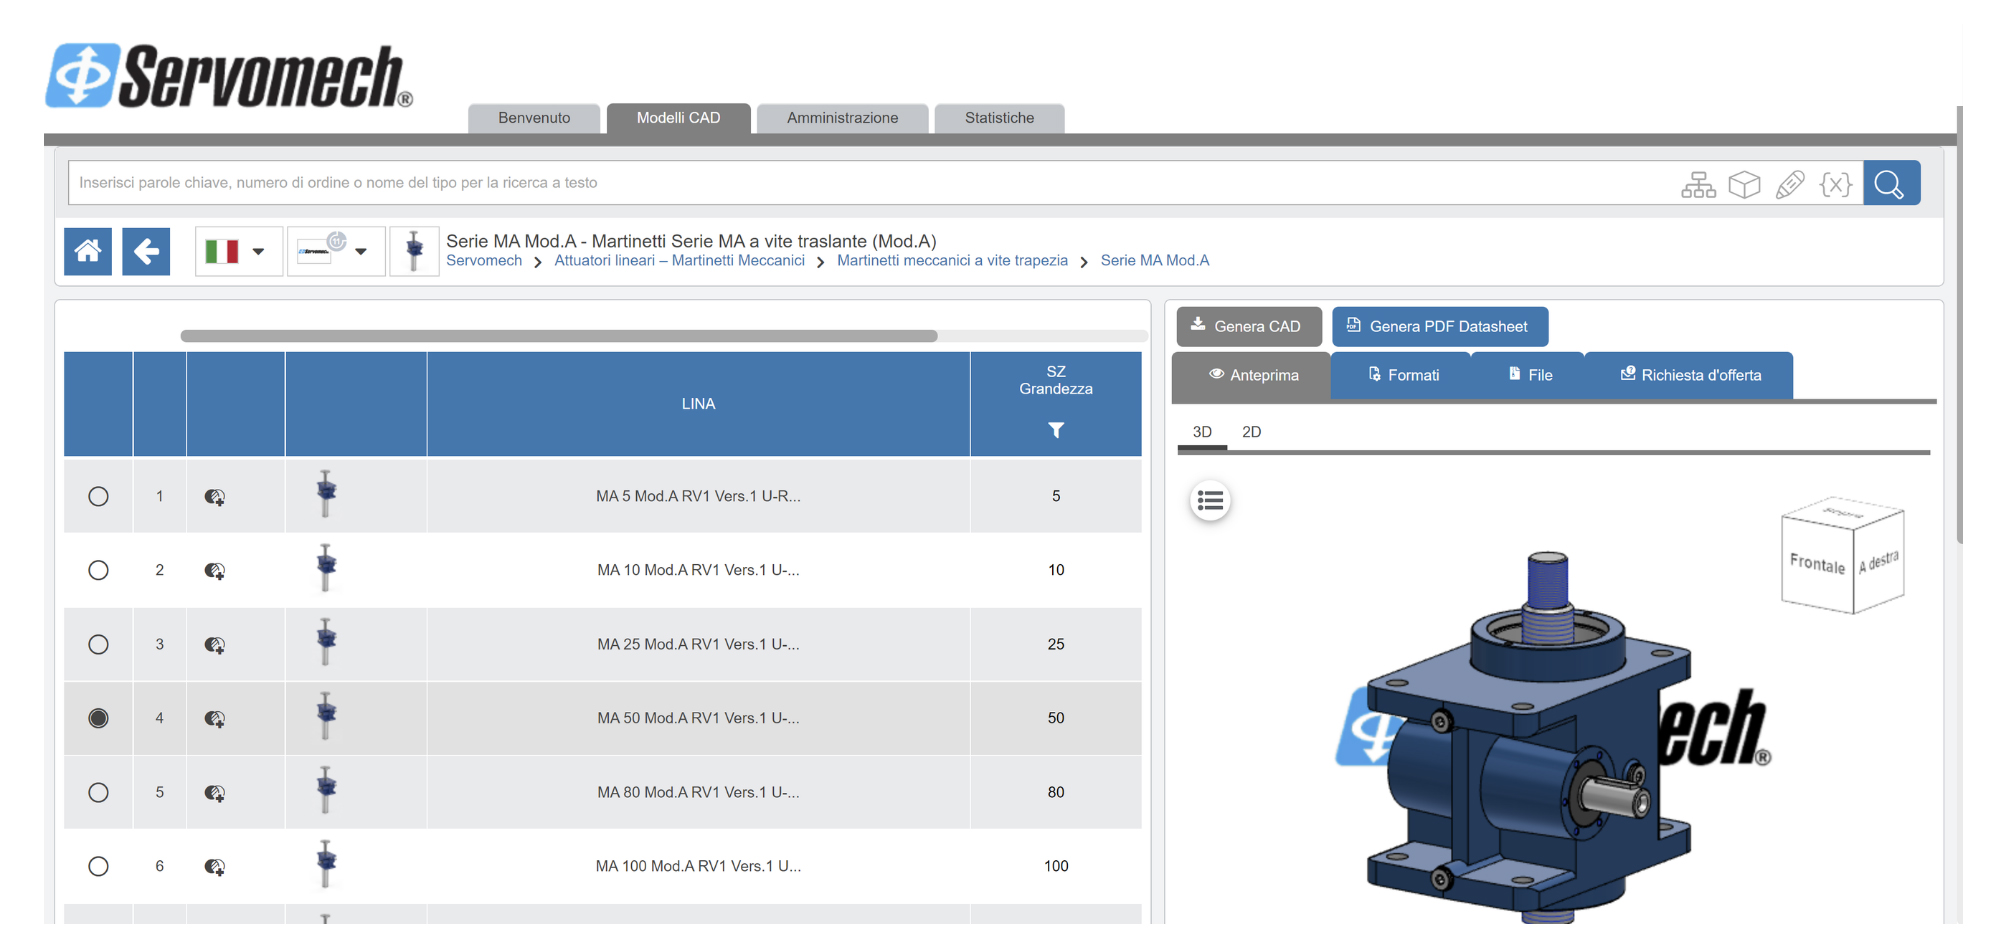Screen dimensions: 2008x945
Task: Click the add-to-cart icon in row 1
Action: [215, 497]
